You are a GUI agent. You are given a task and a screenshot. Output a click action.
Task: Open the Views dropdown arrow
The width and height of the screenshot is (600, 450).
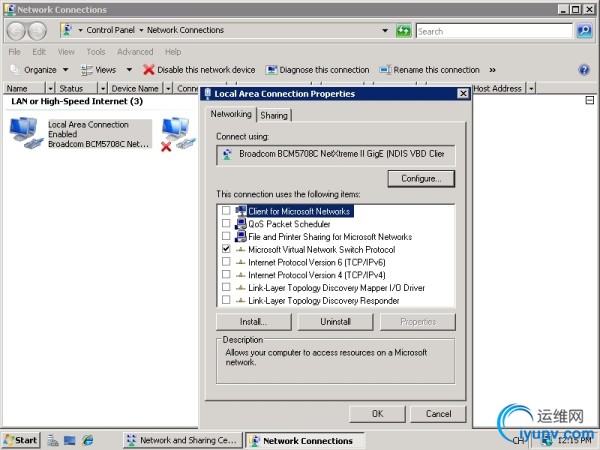pos(129,70)
